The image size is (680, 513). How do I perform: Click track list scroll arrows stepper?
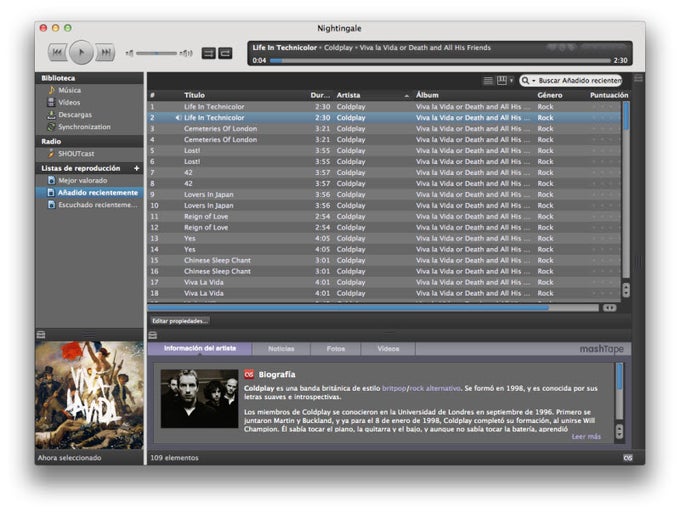(626, 290)
